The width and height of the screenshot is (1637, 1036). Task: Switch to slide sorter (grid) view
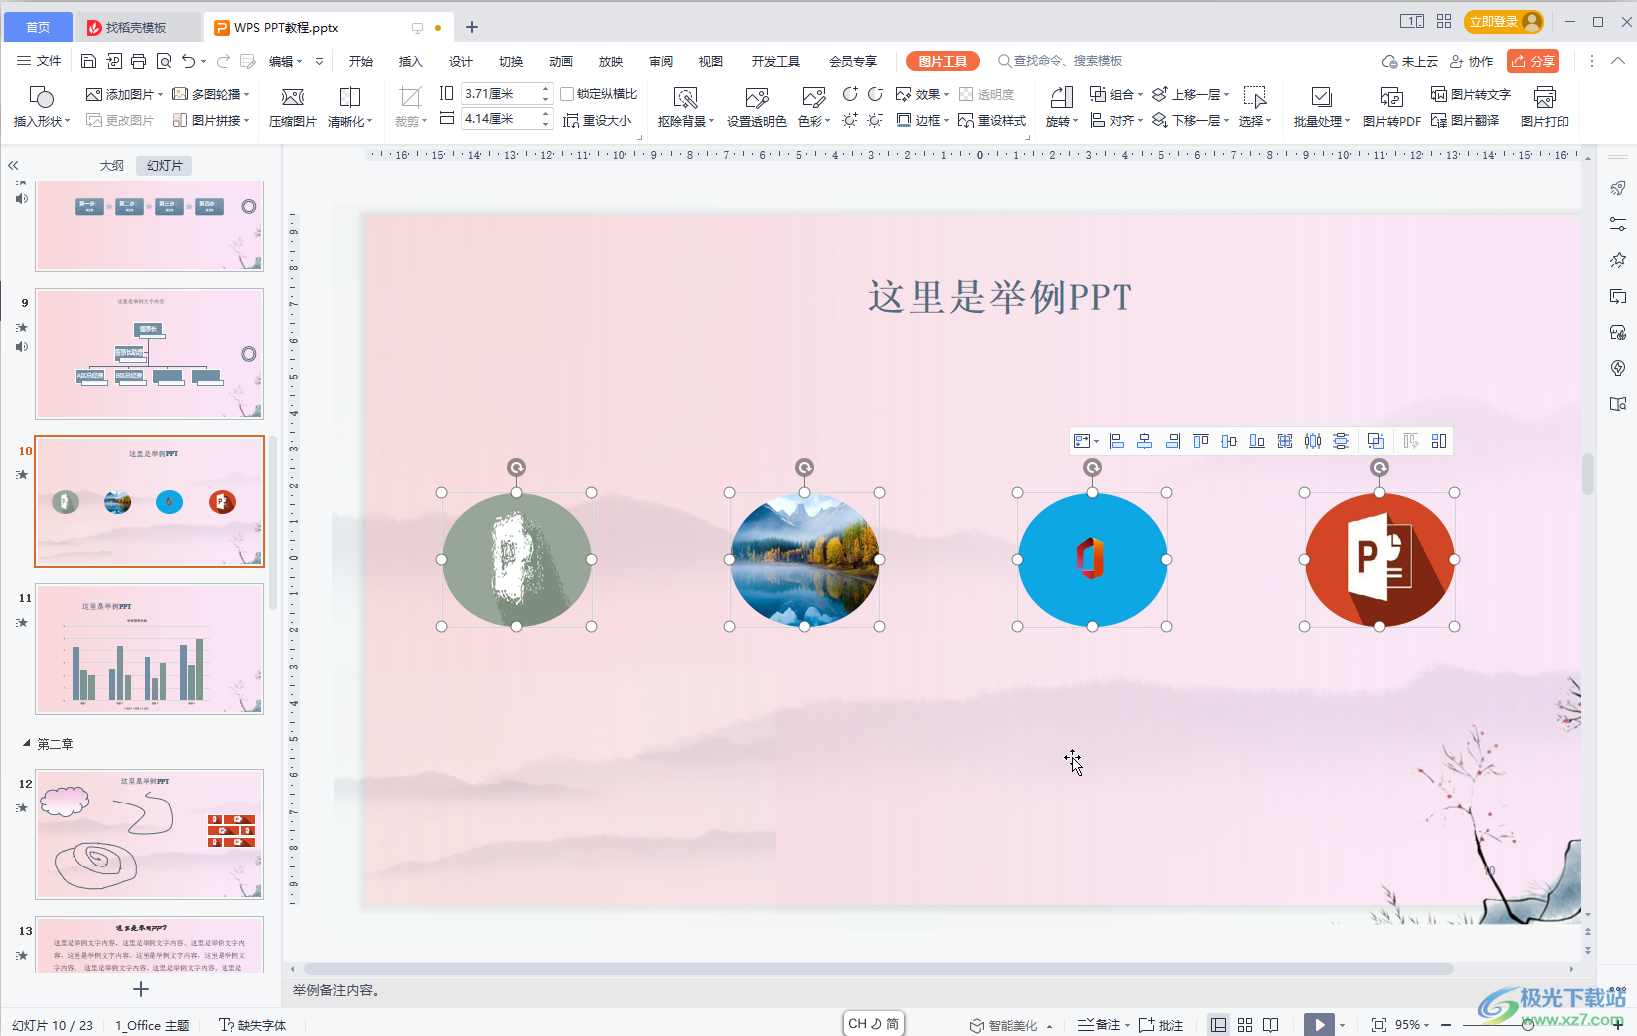(1245, 1025)
